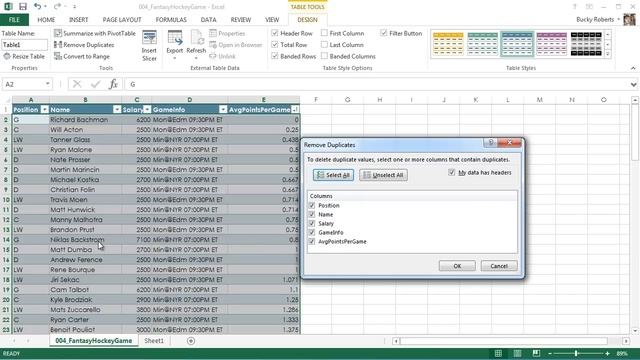Screen dimensions: 640x360
Task: Open the FILE tab
Action: click(x=14, y=20)
